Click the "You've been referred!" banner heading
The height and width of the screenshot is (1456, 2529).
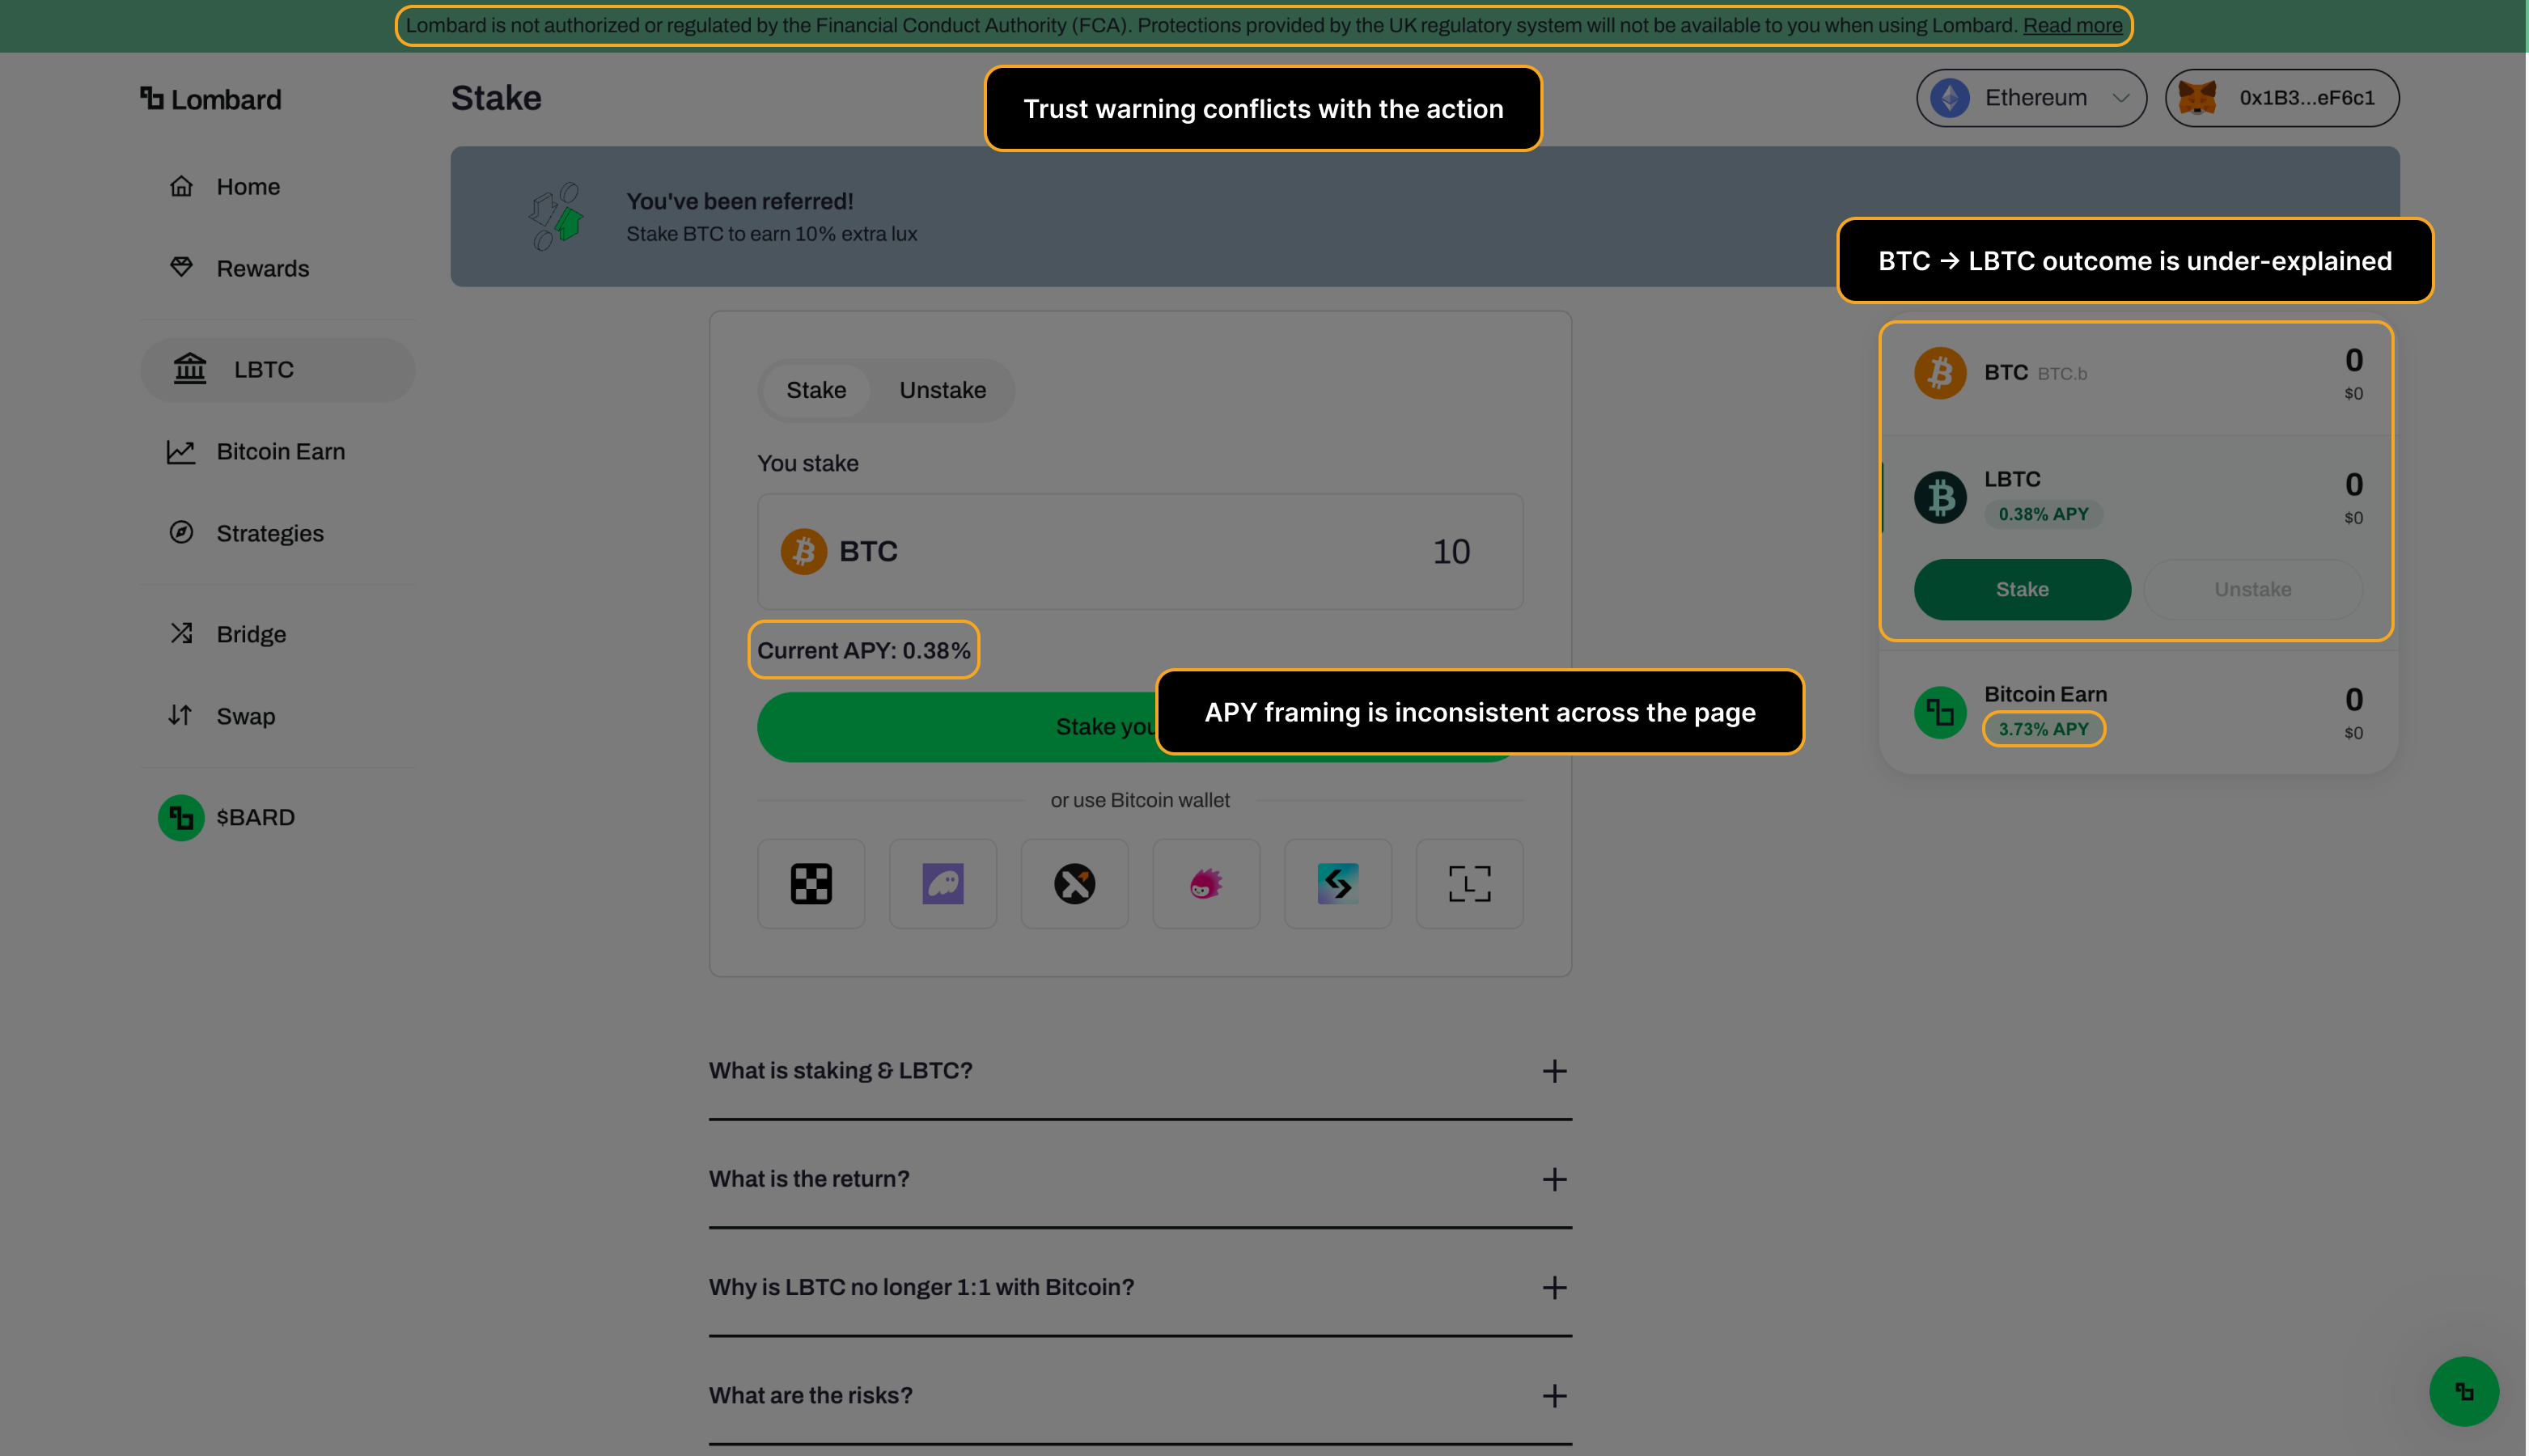pos(740,202)
